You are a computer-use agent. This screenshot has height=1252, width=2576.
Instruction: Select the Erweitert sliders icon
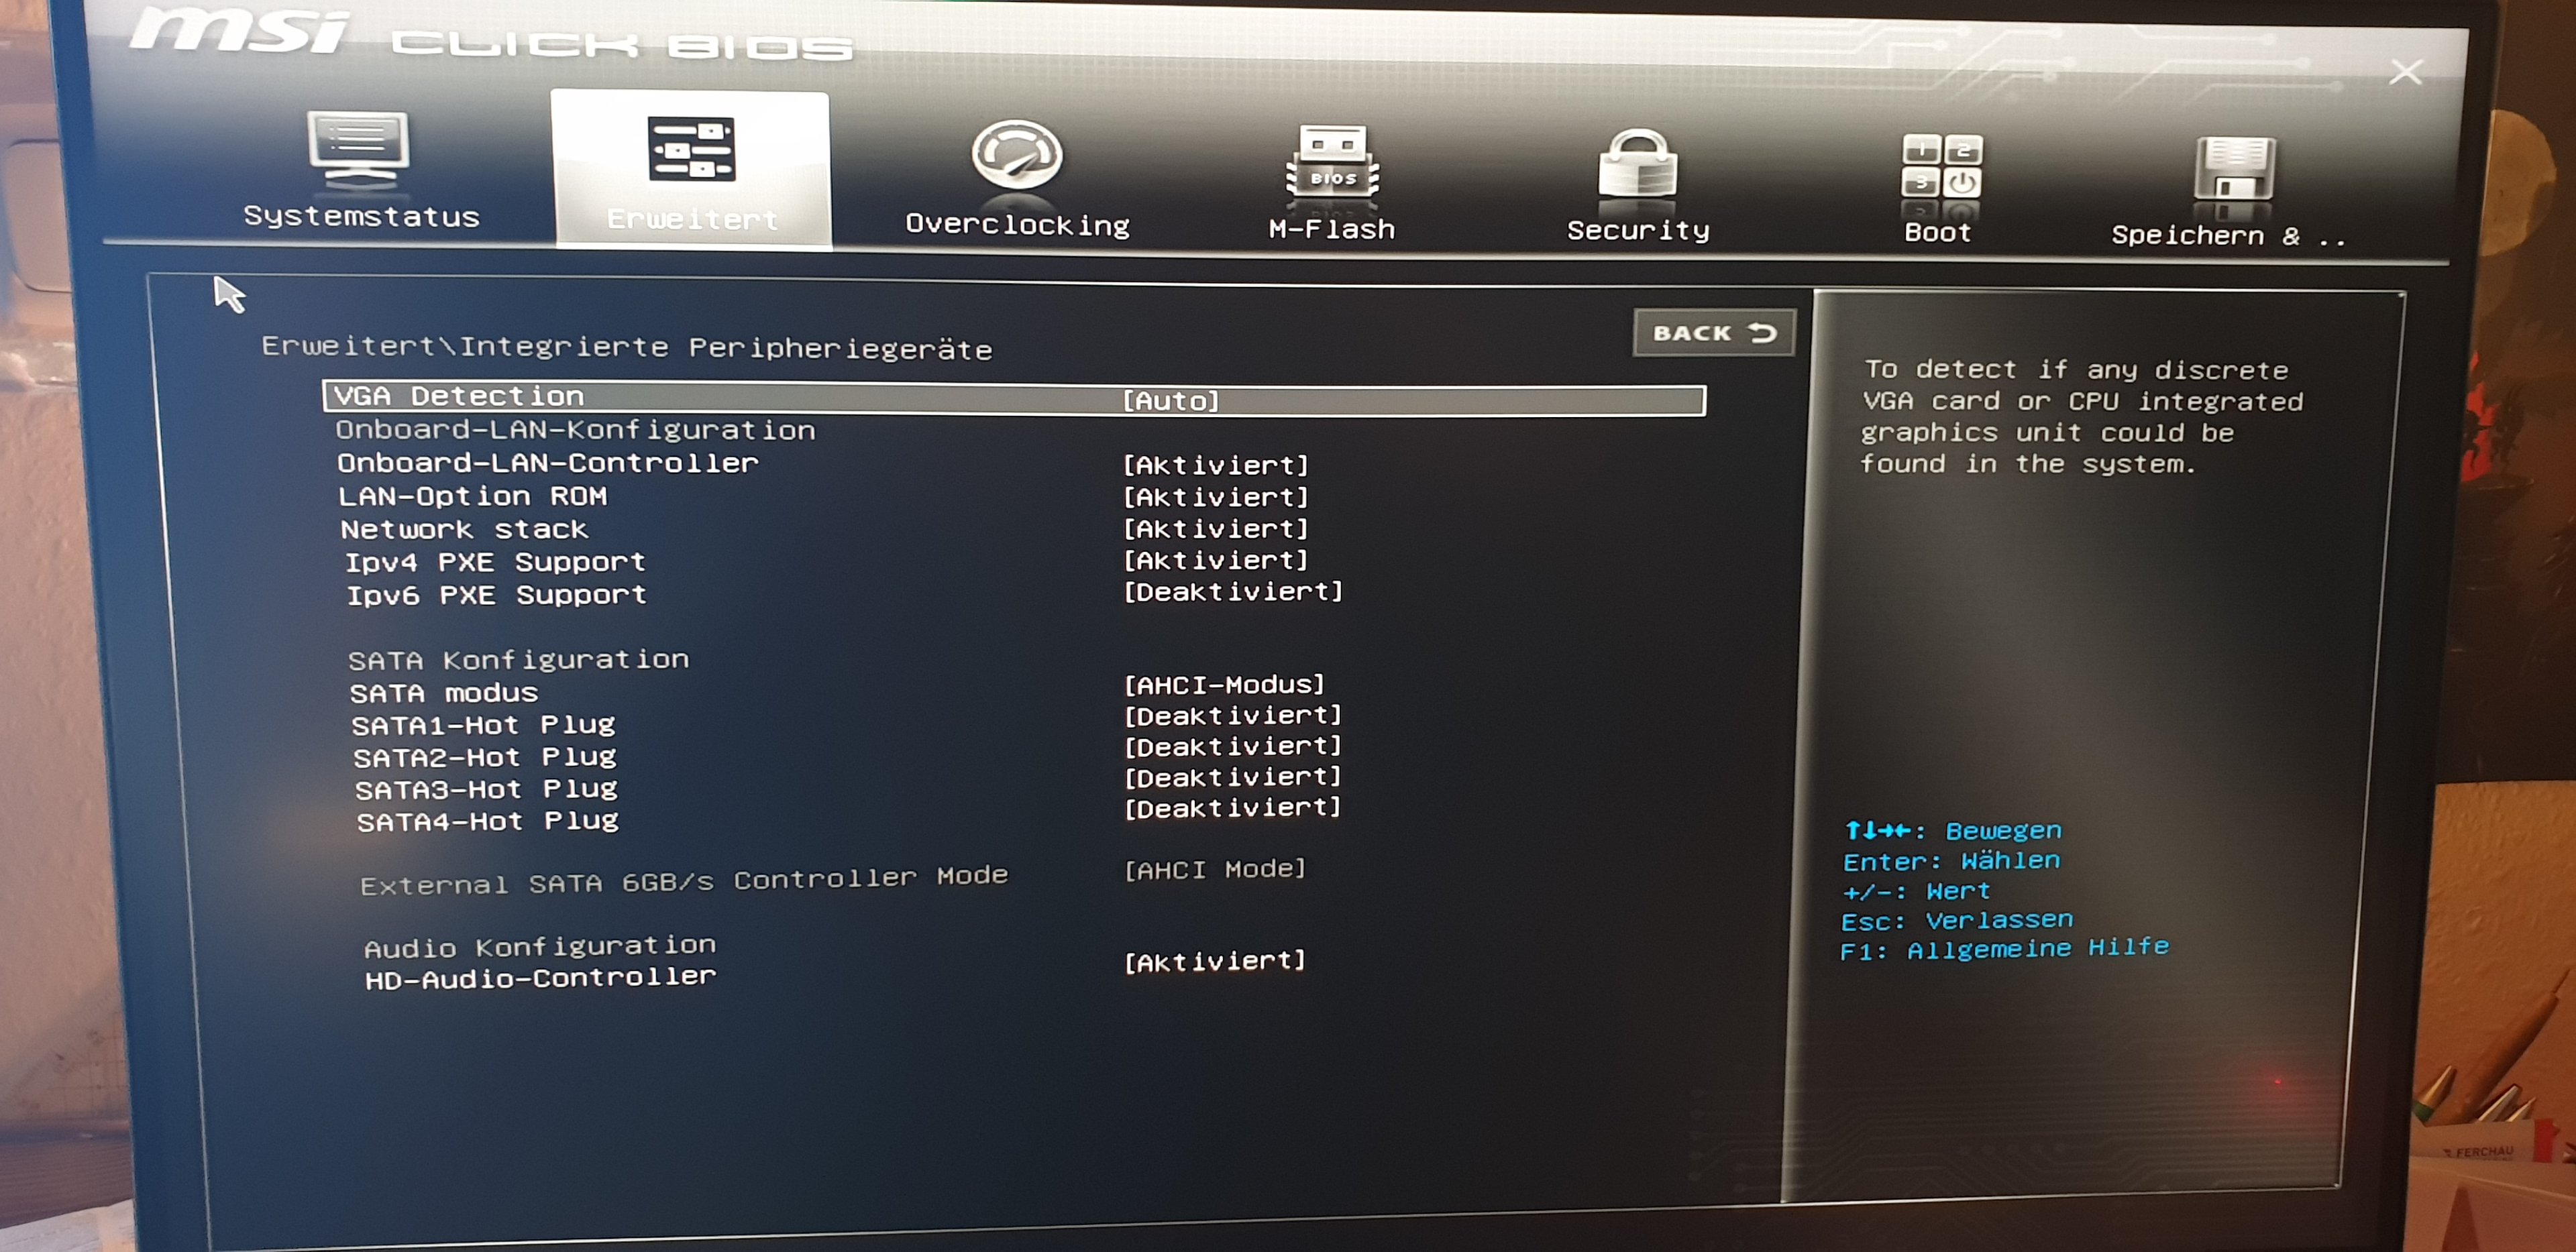(691, 150)
